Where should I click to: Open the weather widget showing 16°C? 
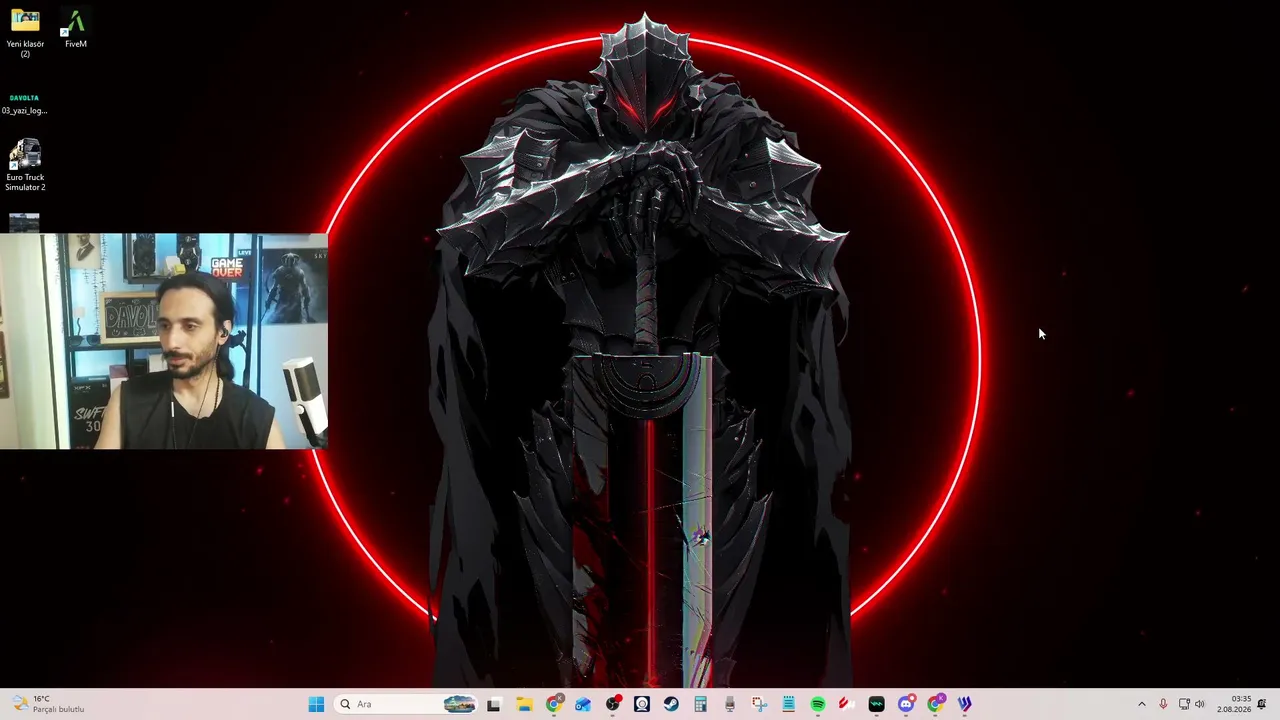click(47, 704)
